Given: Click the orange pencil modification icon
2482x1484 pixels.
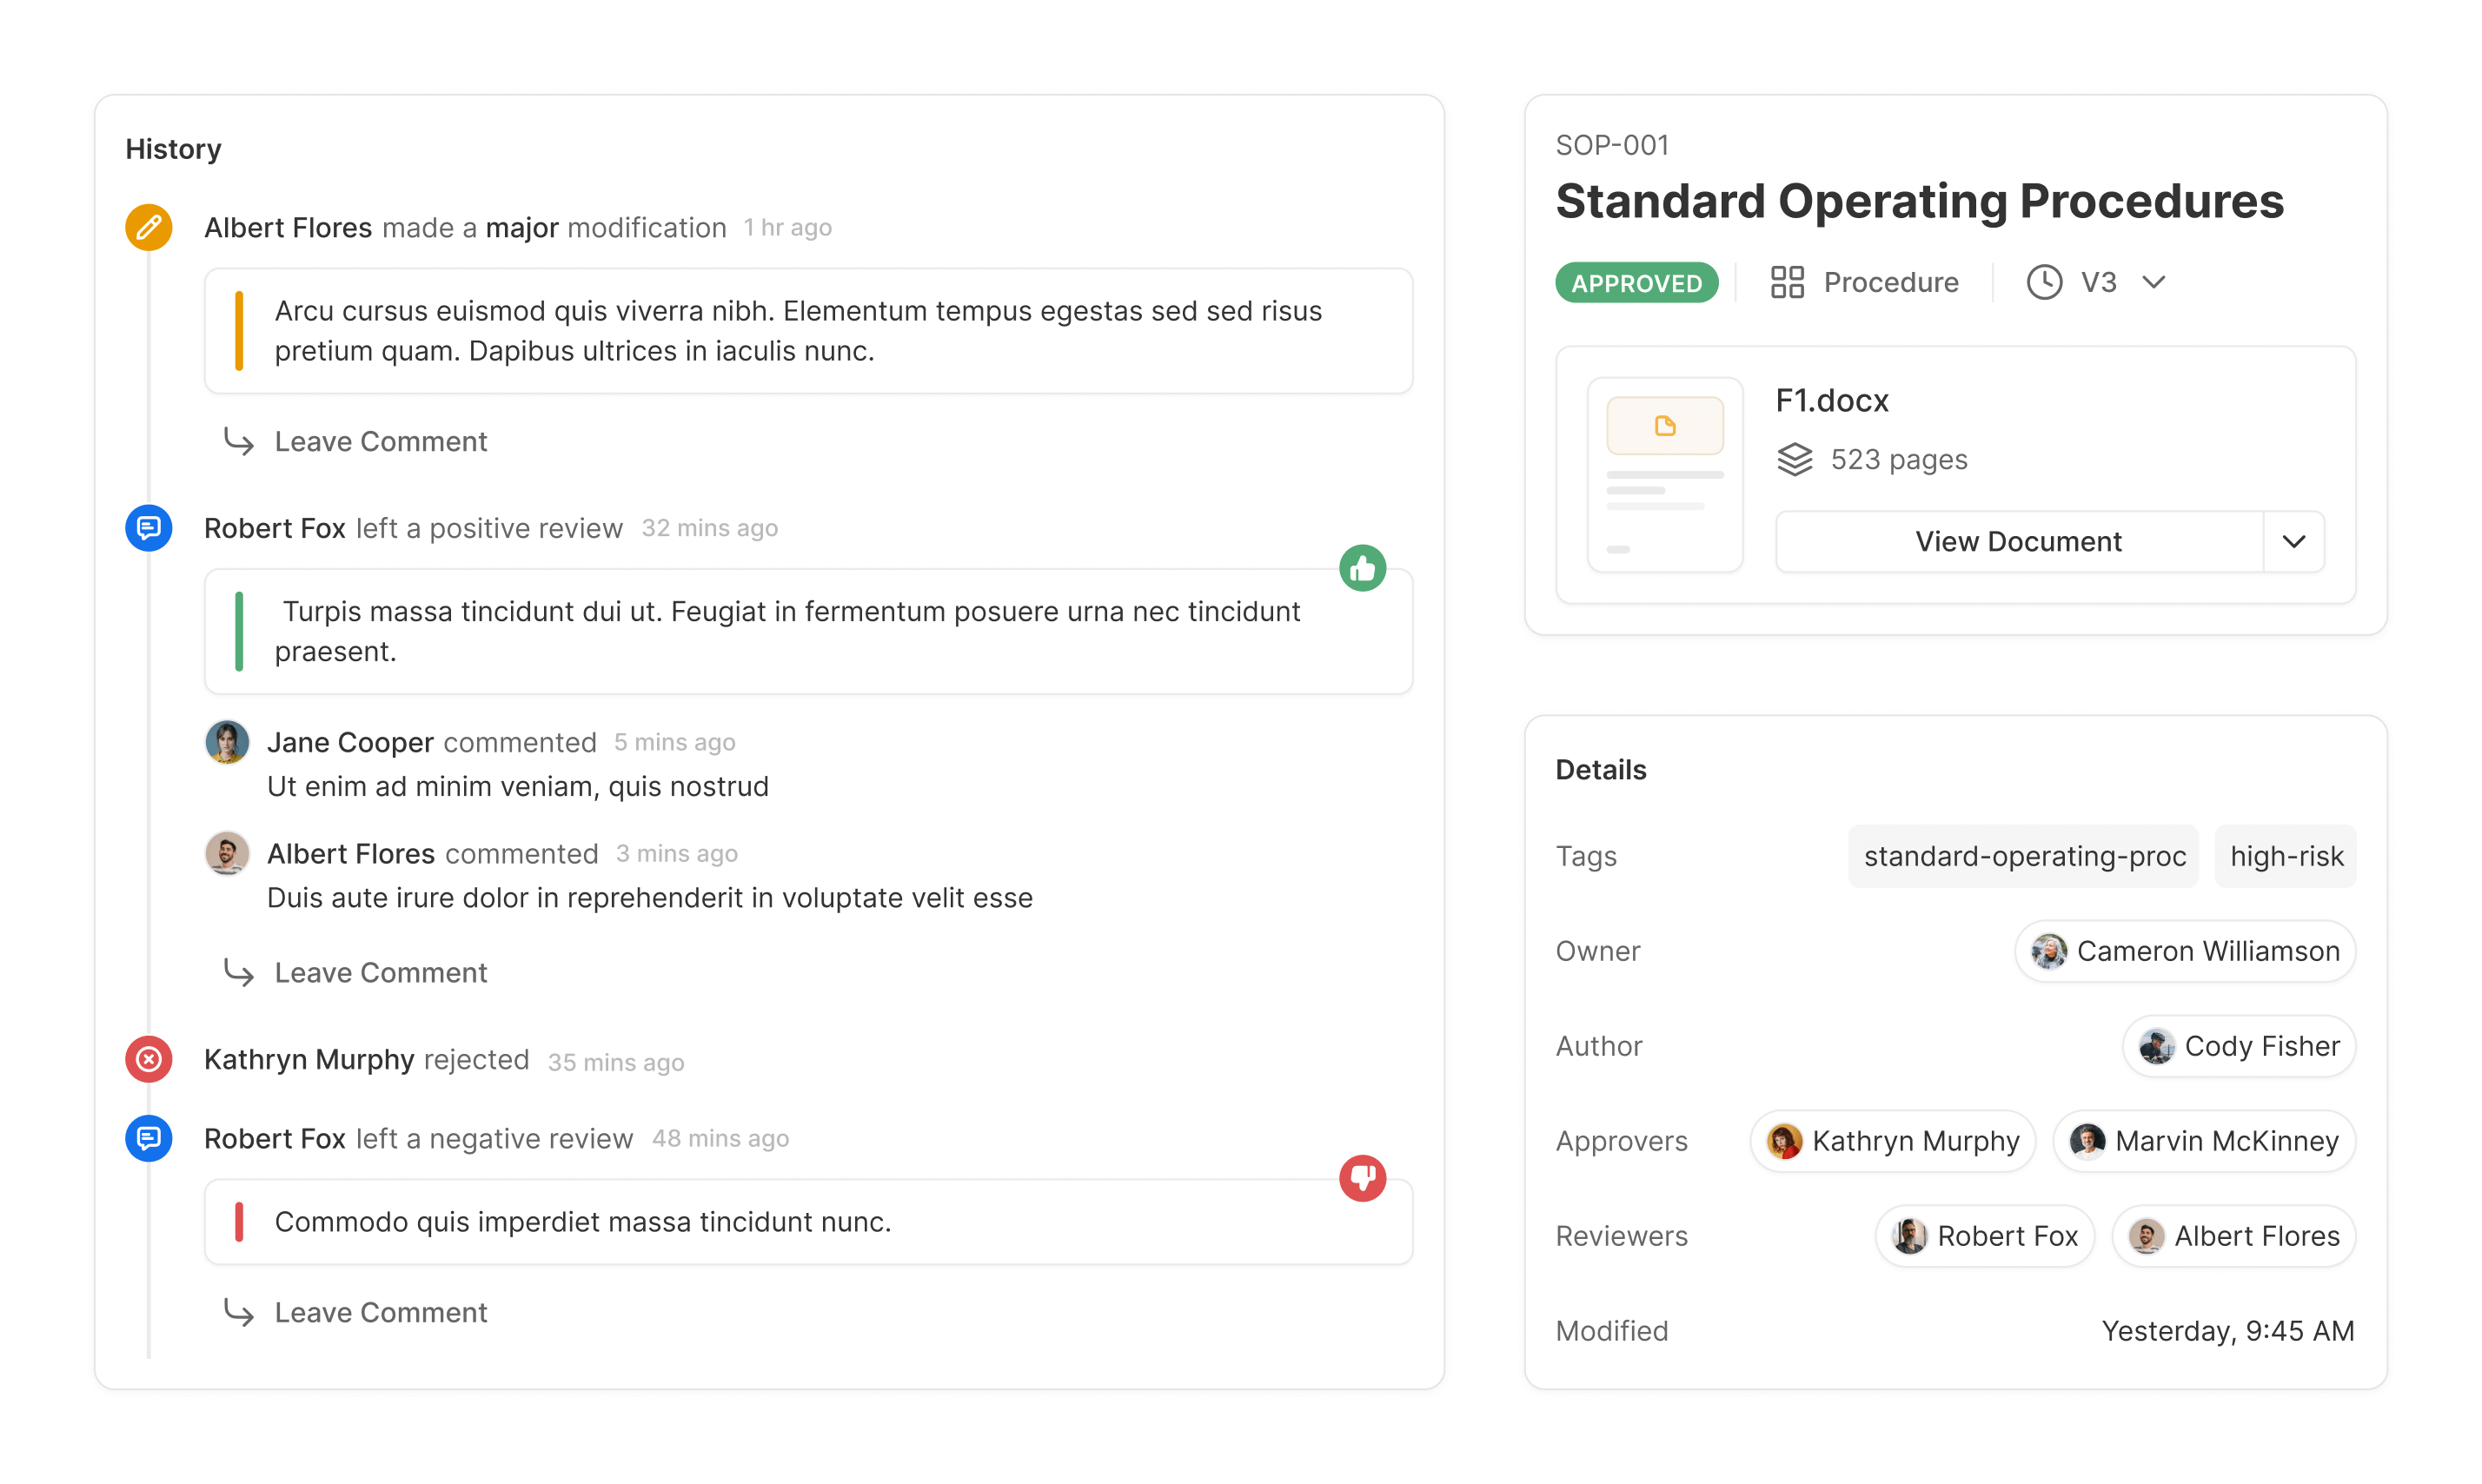Looking at the screenshot, I should click(148, 227).
